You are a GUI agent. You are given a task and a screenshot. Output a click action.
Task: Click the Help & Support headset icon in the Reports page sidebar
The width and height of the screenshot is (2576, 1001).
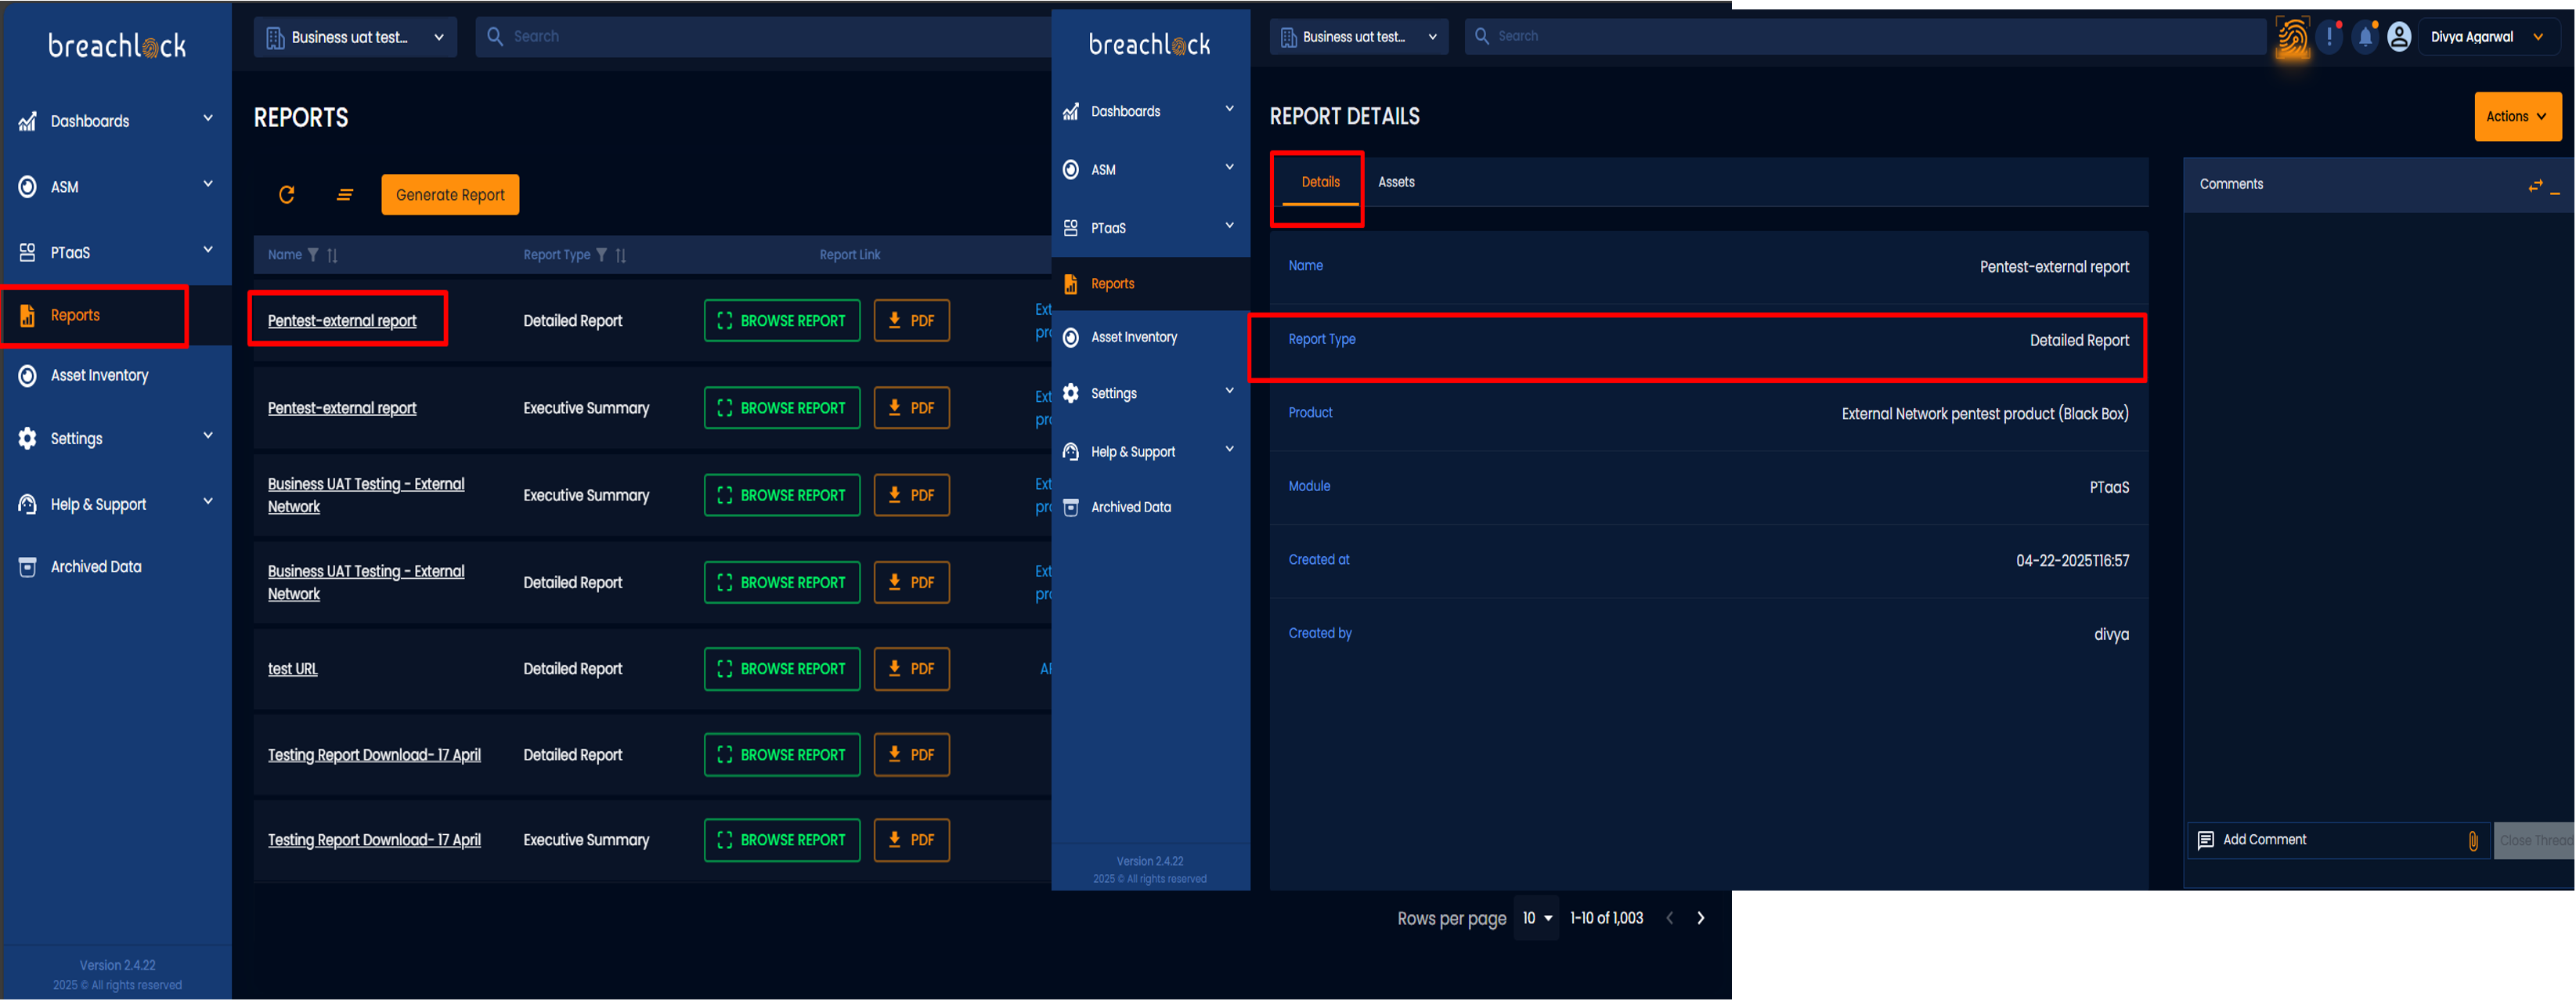pos(28,505)
